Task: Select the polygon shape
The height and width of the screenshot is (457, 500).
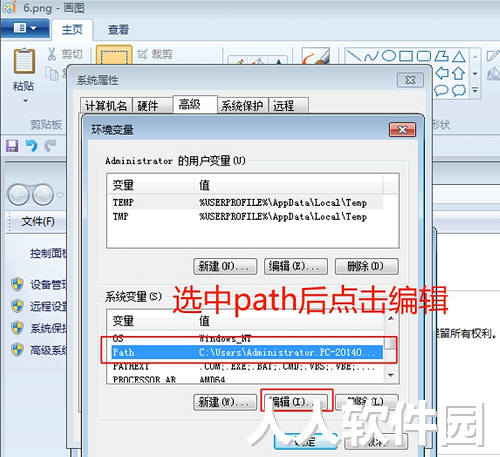Action: pos(441,56)
